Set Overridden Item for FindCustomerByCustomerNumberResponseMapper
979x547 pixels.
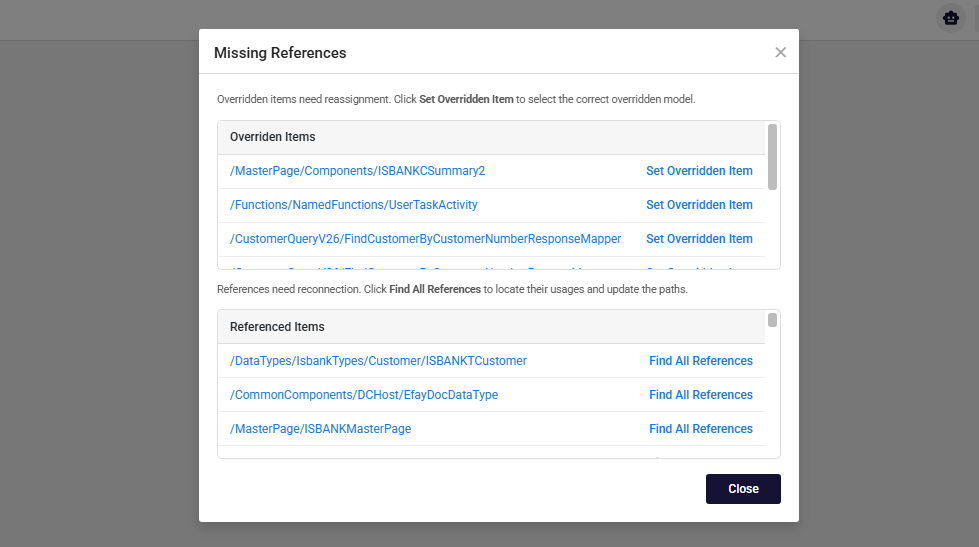pos(699,239)
